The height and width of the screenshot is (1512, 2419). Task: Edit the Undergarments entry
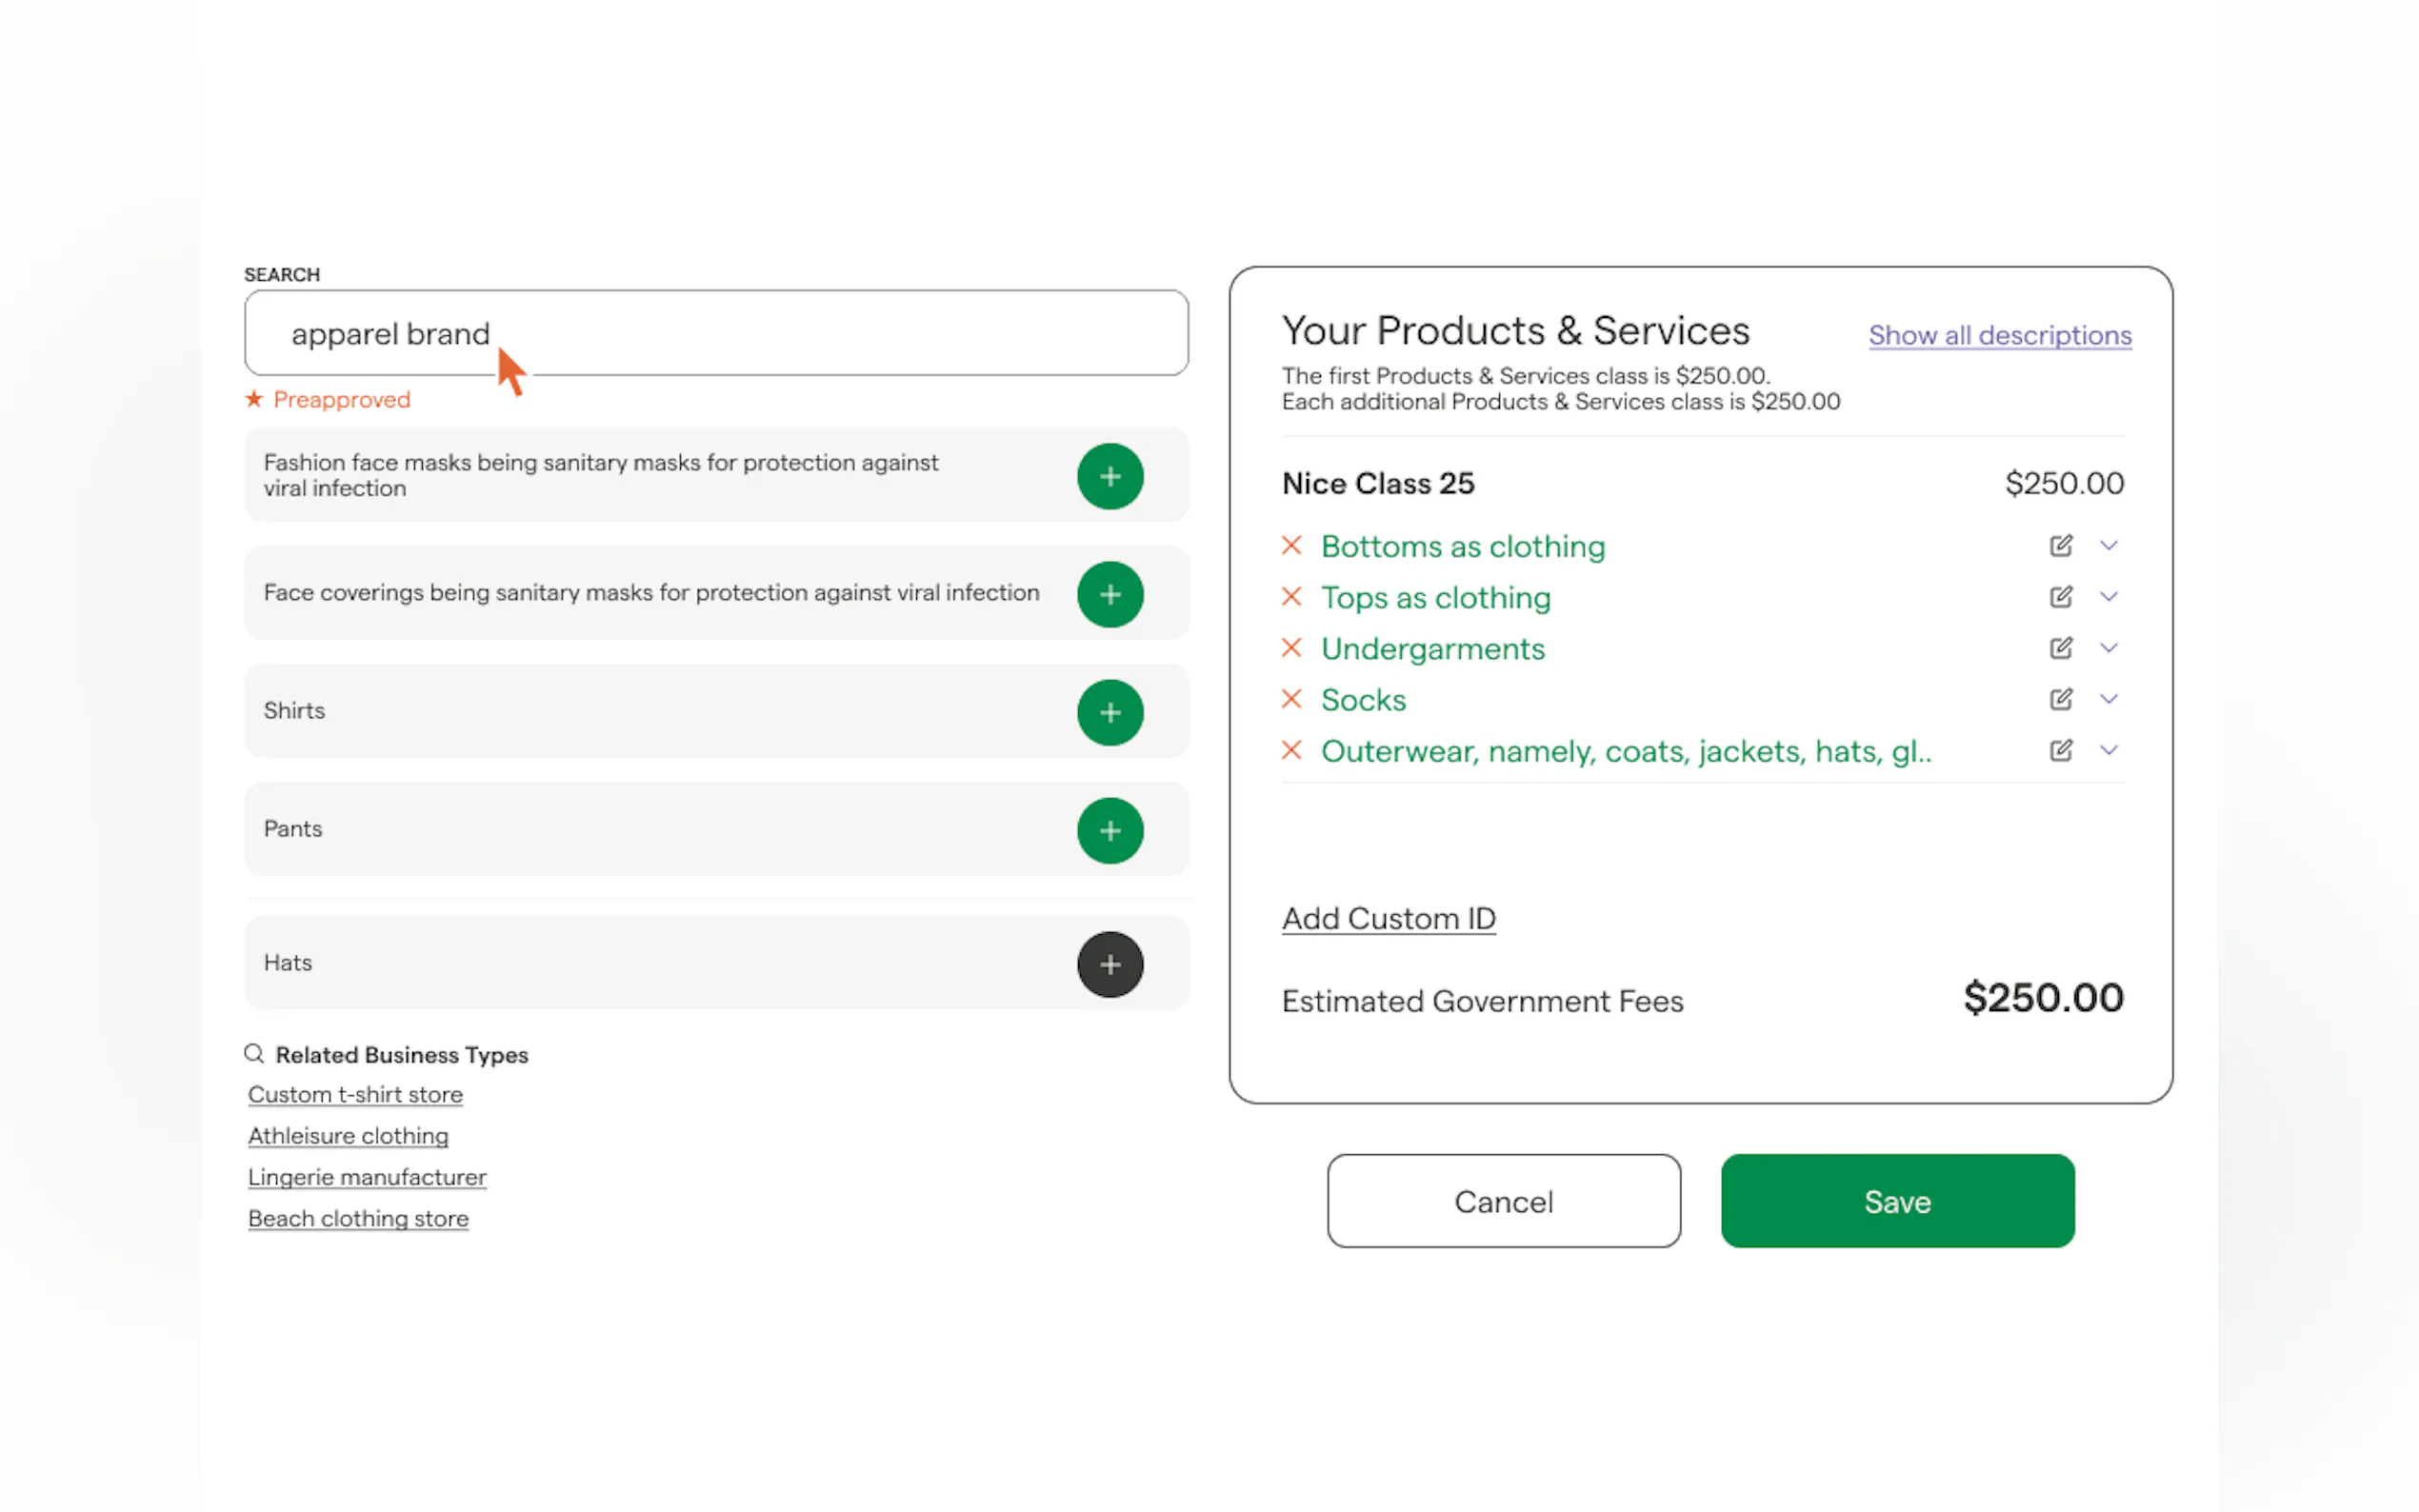pos(2060,648)
